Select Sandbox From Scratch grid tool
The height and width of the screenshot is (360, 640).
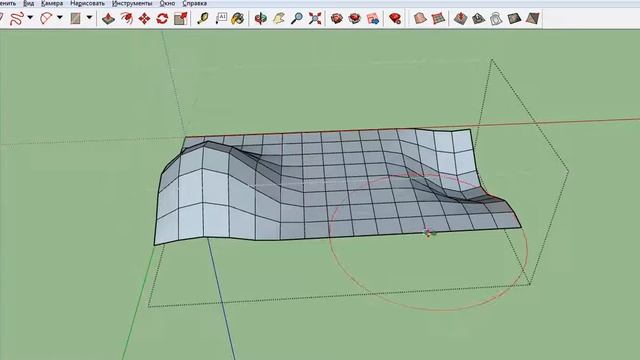pos(438,18)
